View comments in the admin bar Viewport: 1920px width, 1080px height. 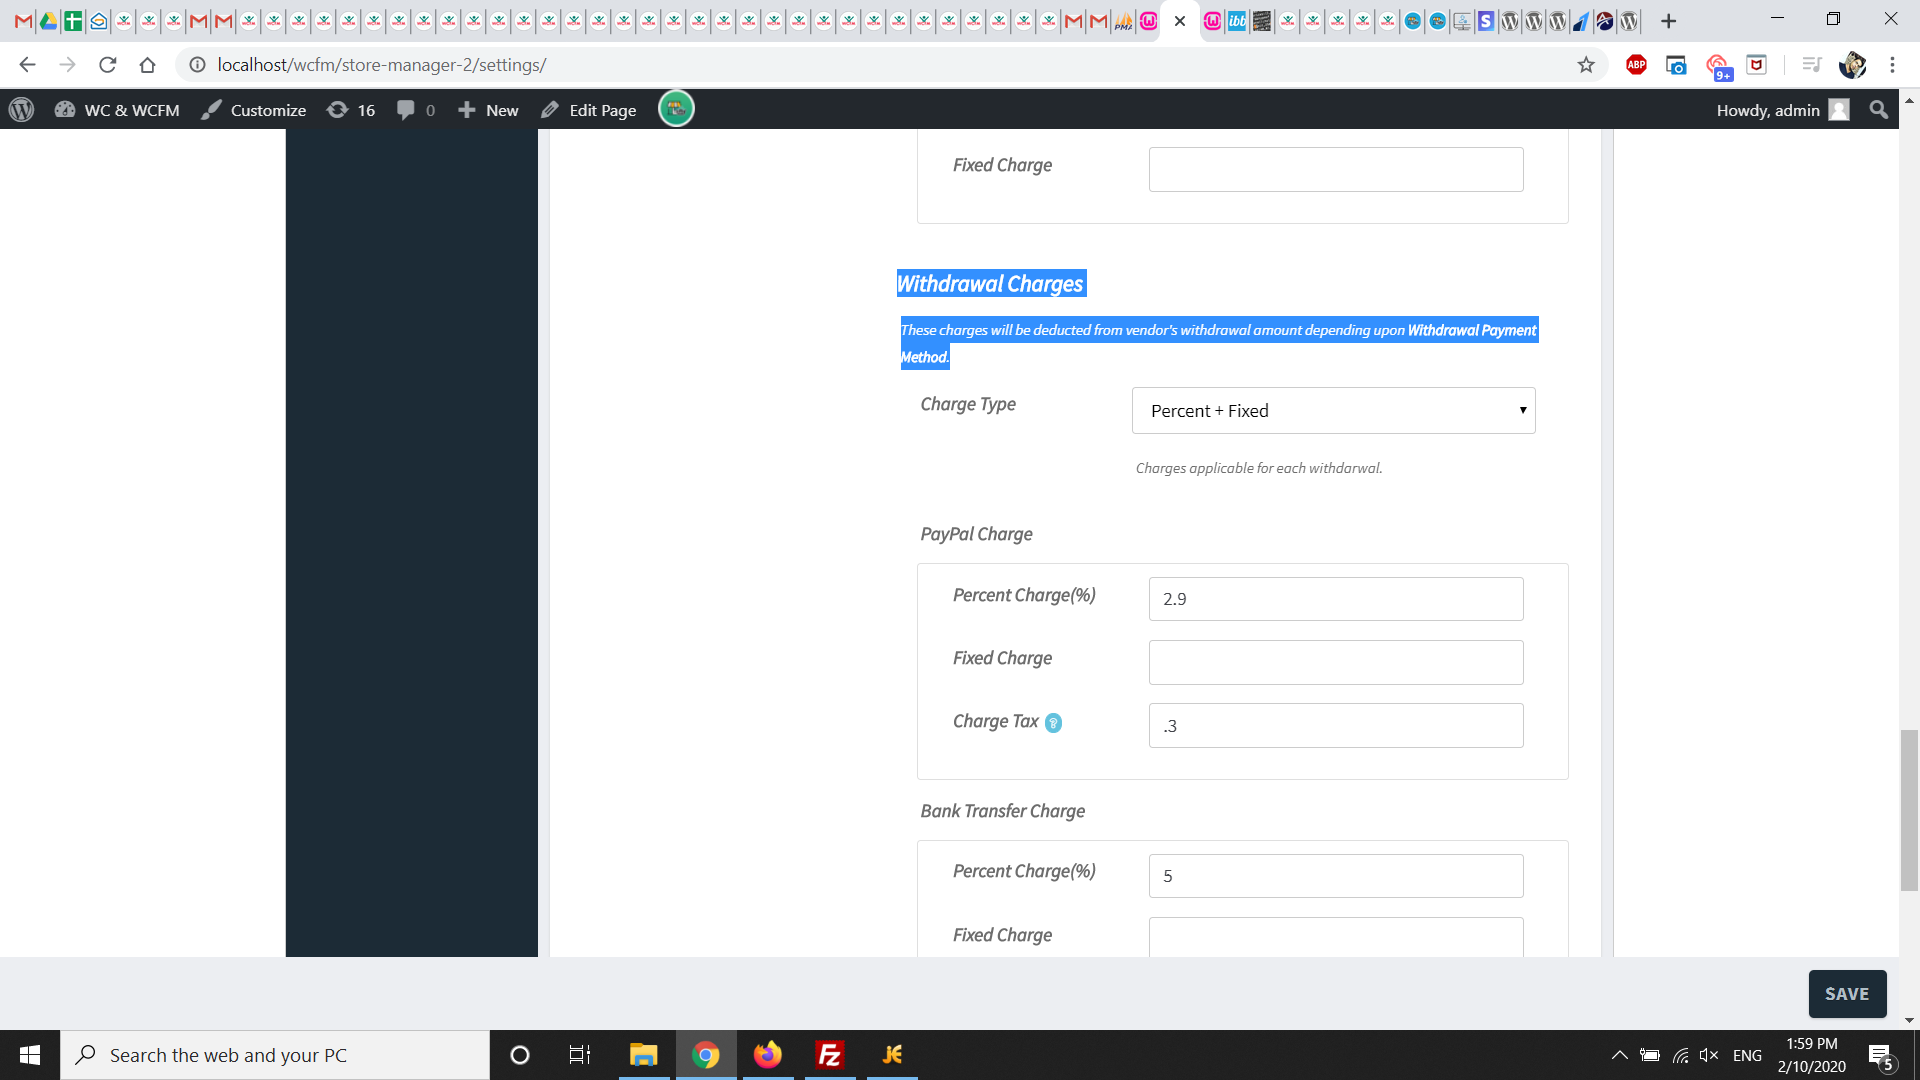(416, 110)
